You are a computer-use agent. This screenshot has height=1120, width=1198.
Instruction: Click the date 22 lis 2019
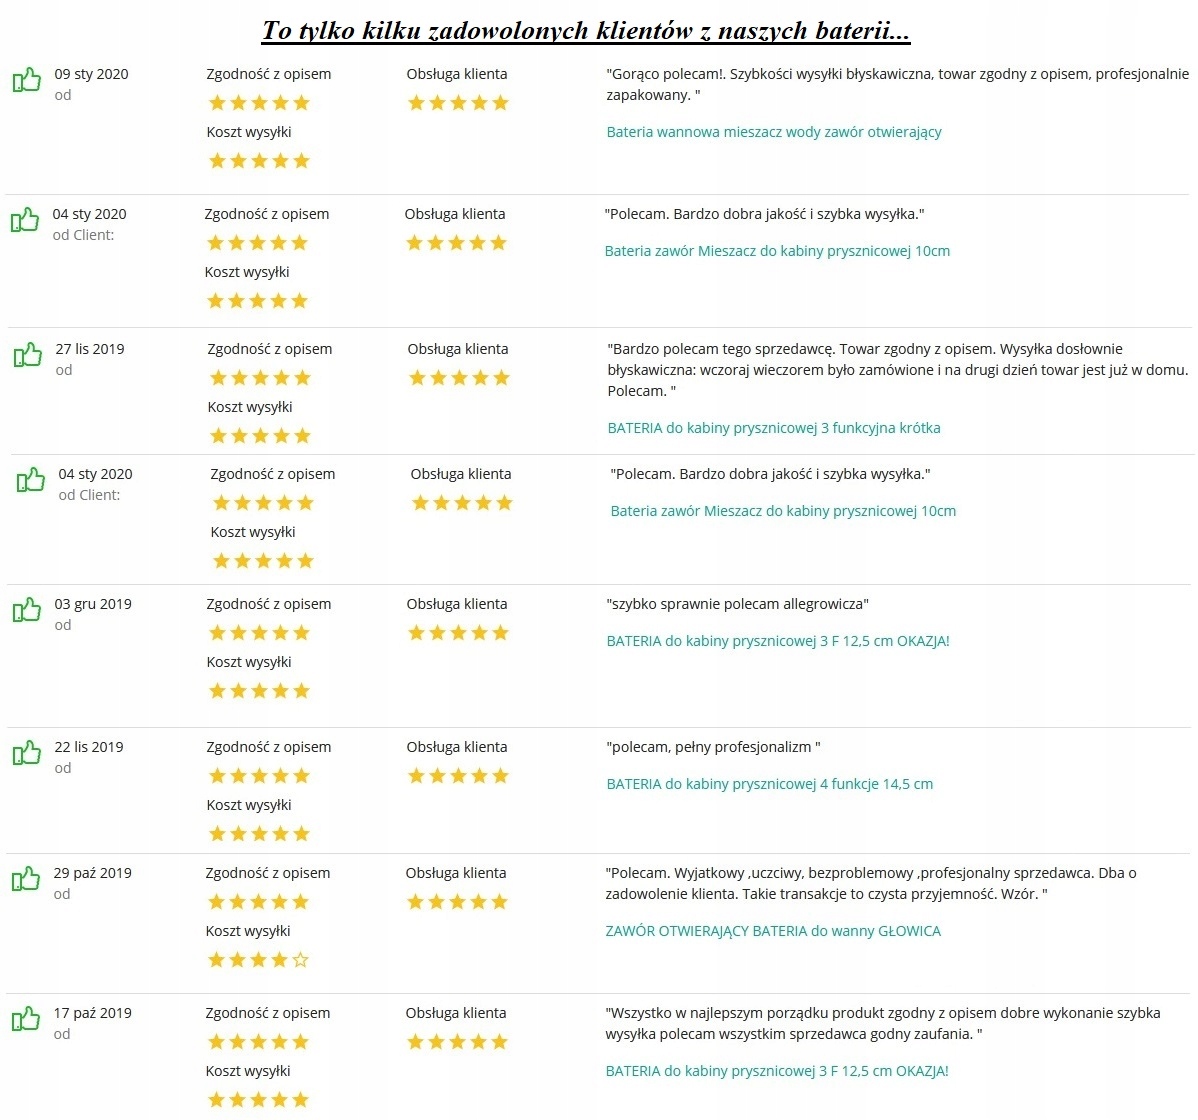click(89, 747)
